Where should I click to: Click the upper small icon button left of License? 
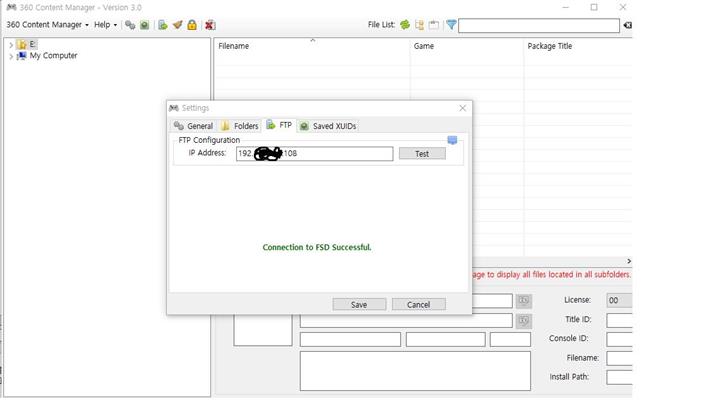(x=524, y=301)
